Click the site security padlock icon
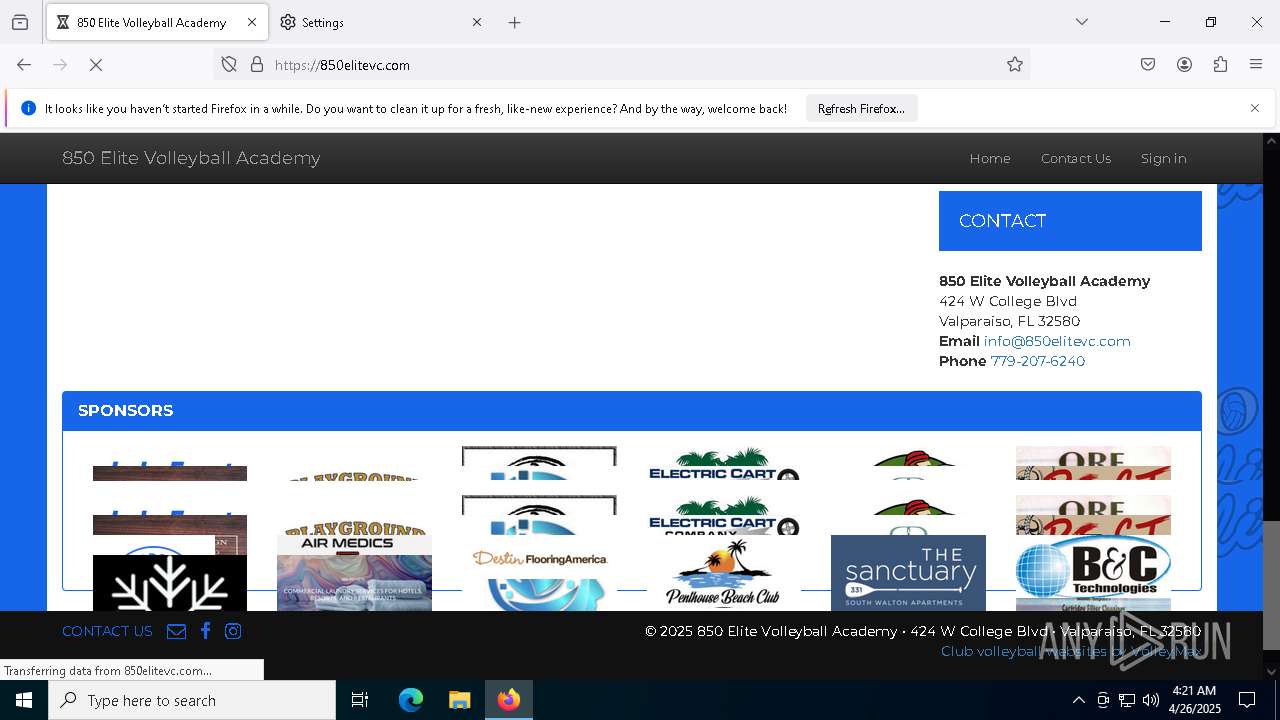The image size is (1280, 720). tap(257, 65)
